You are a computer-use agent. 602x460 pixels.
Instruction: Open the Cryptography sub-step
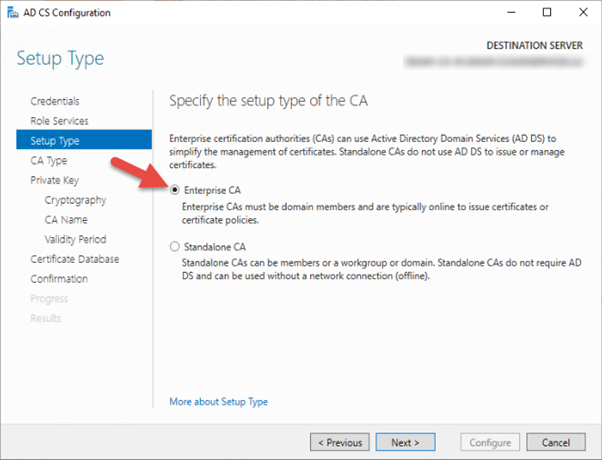pos(75,200)
